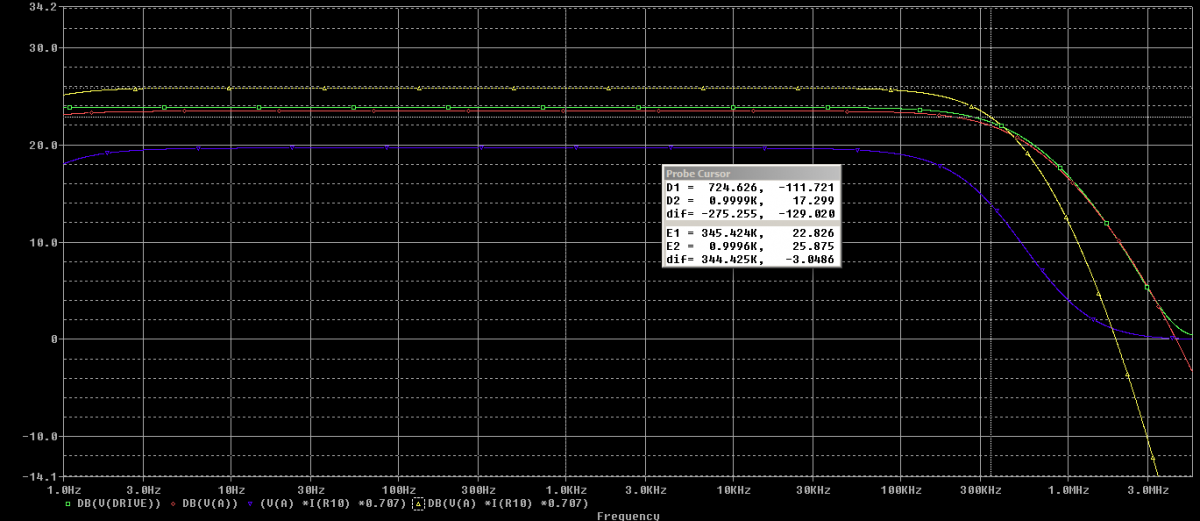
Task: Click the green square DB(V(DRIVE)) legend marker
Action: (68, 503)
